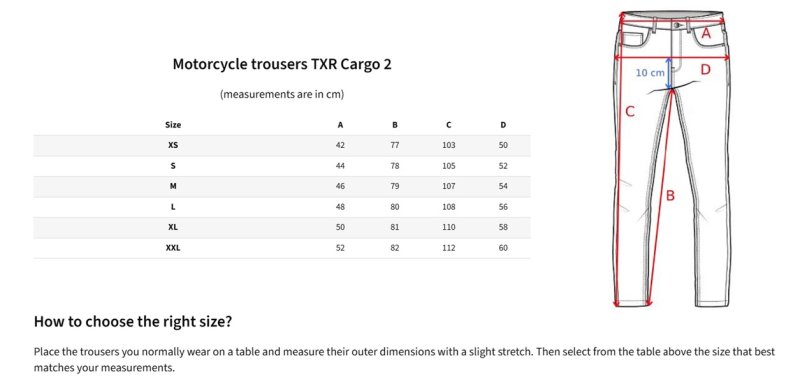This screenshot has height=391, width=800.
Task: Click the red letter B on trousers diagram
Action: (x=670, y=196)
